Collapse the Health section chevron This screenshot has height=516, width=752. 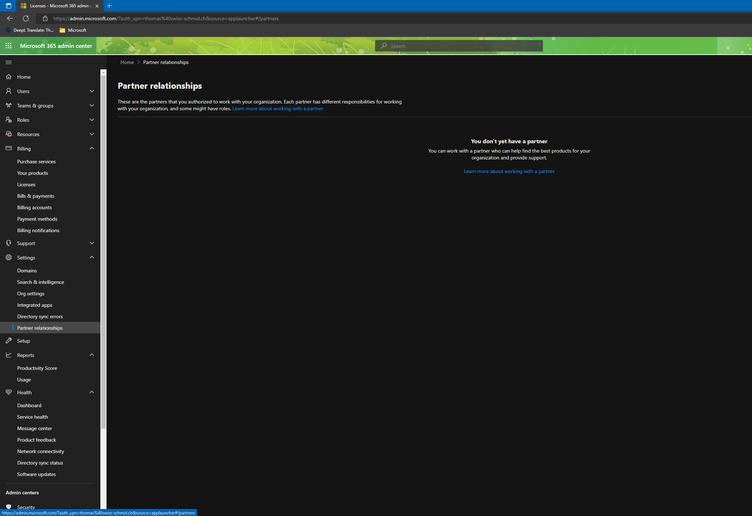coord(92,392)
